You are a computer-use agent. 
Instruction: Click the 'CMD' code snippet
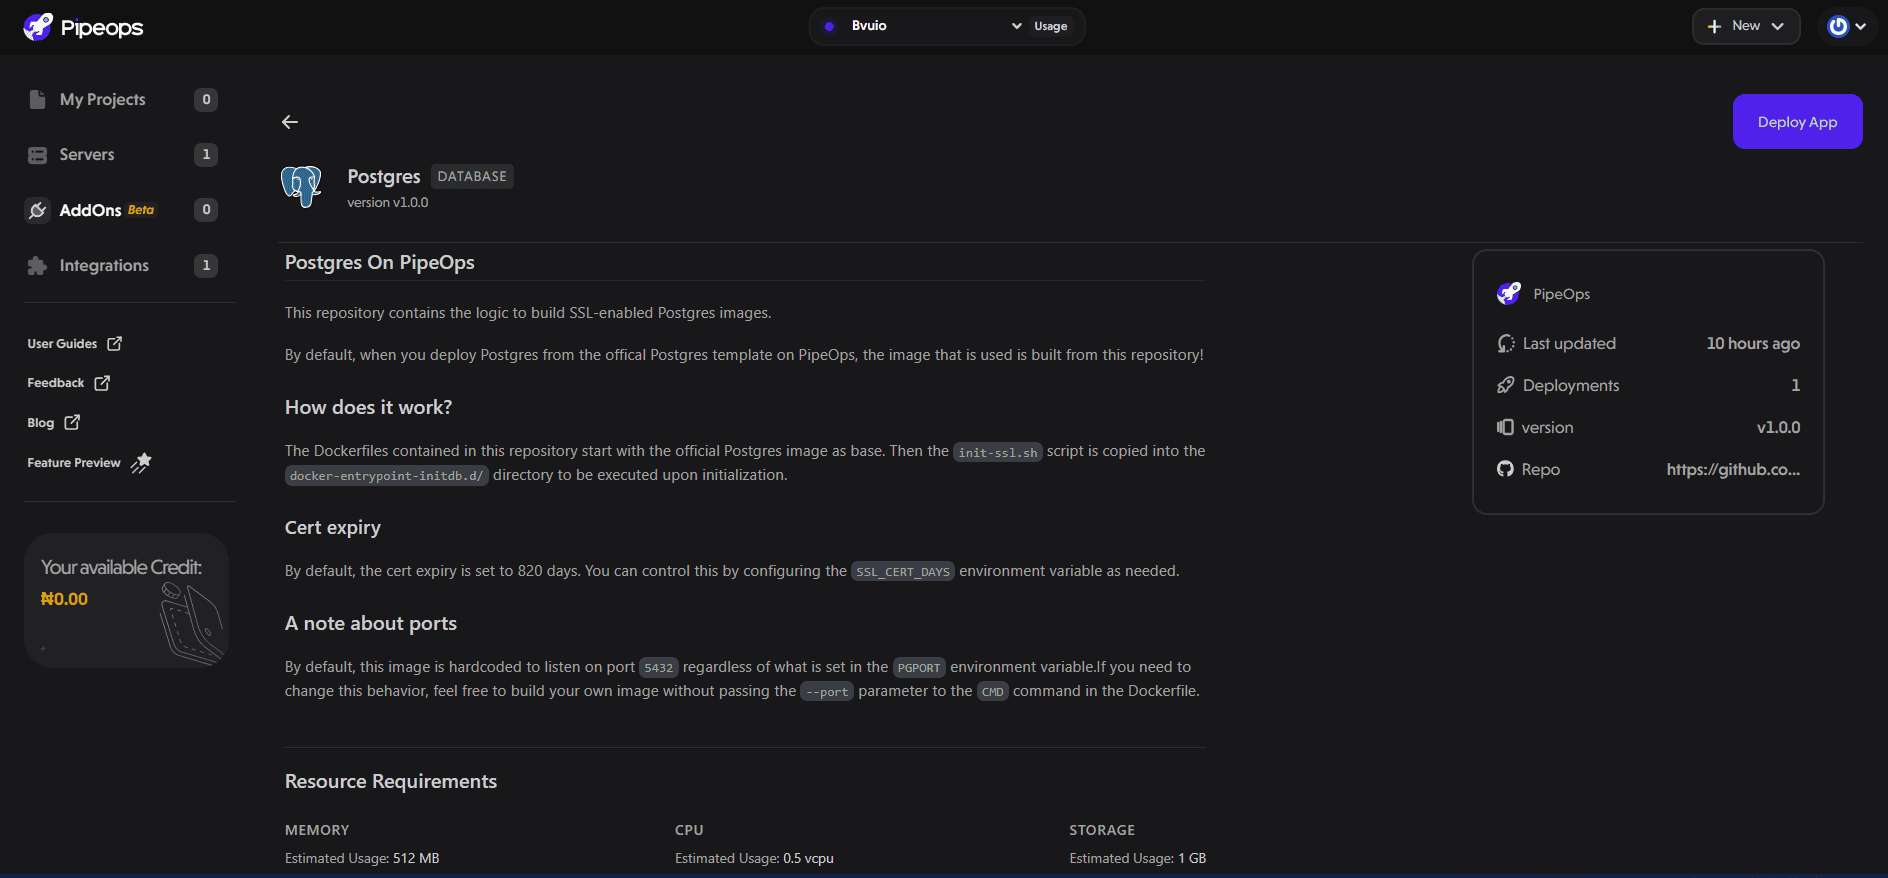[x=993, y=692]
